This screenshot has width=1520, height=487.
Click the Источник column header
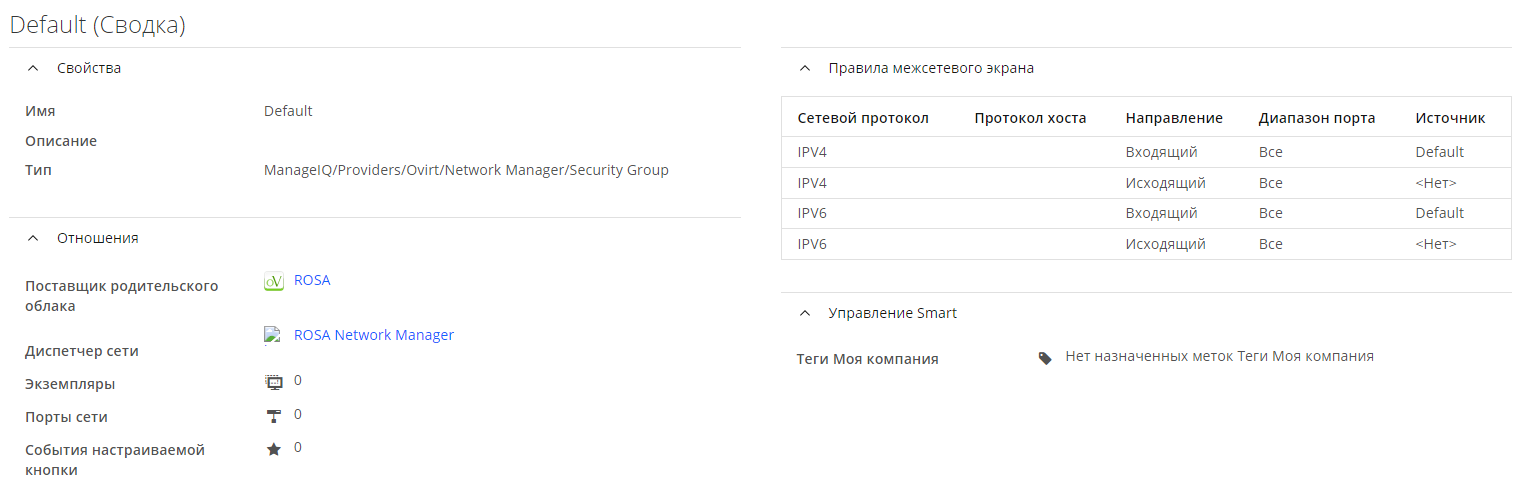pos(1450,118)
